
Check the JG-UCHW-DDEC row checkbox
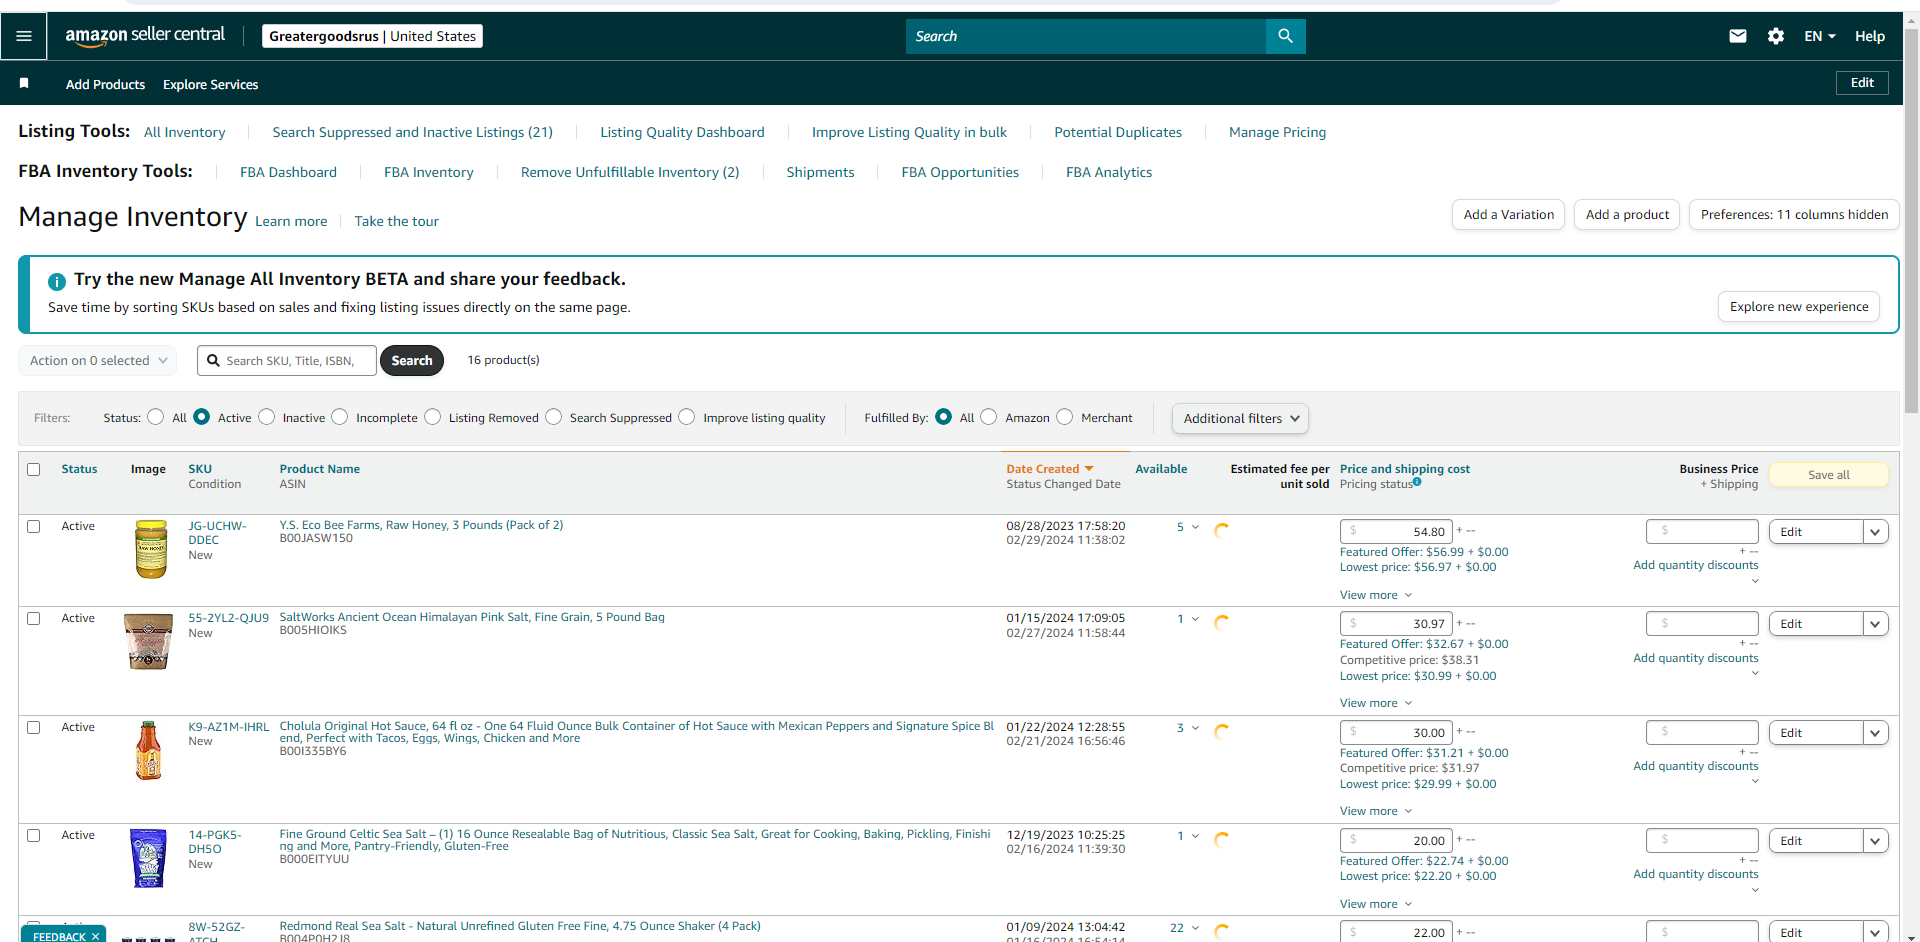(x=34, y=526)
